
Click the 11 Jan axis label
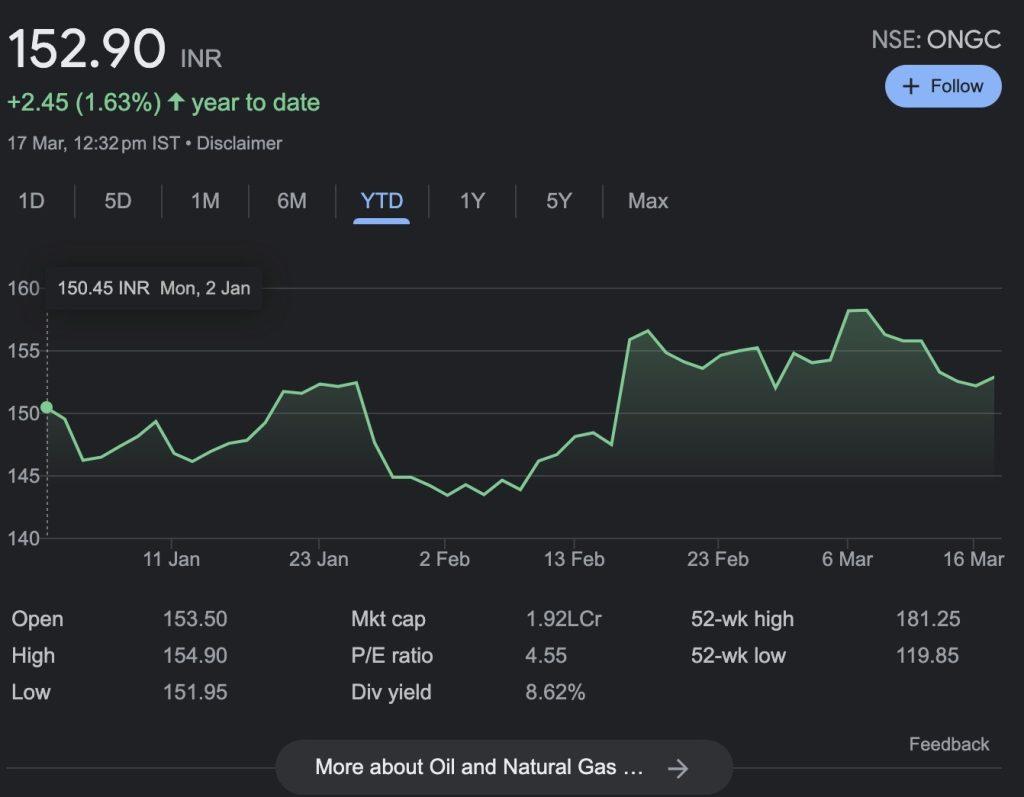pos(171,559)
